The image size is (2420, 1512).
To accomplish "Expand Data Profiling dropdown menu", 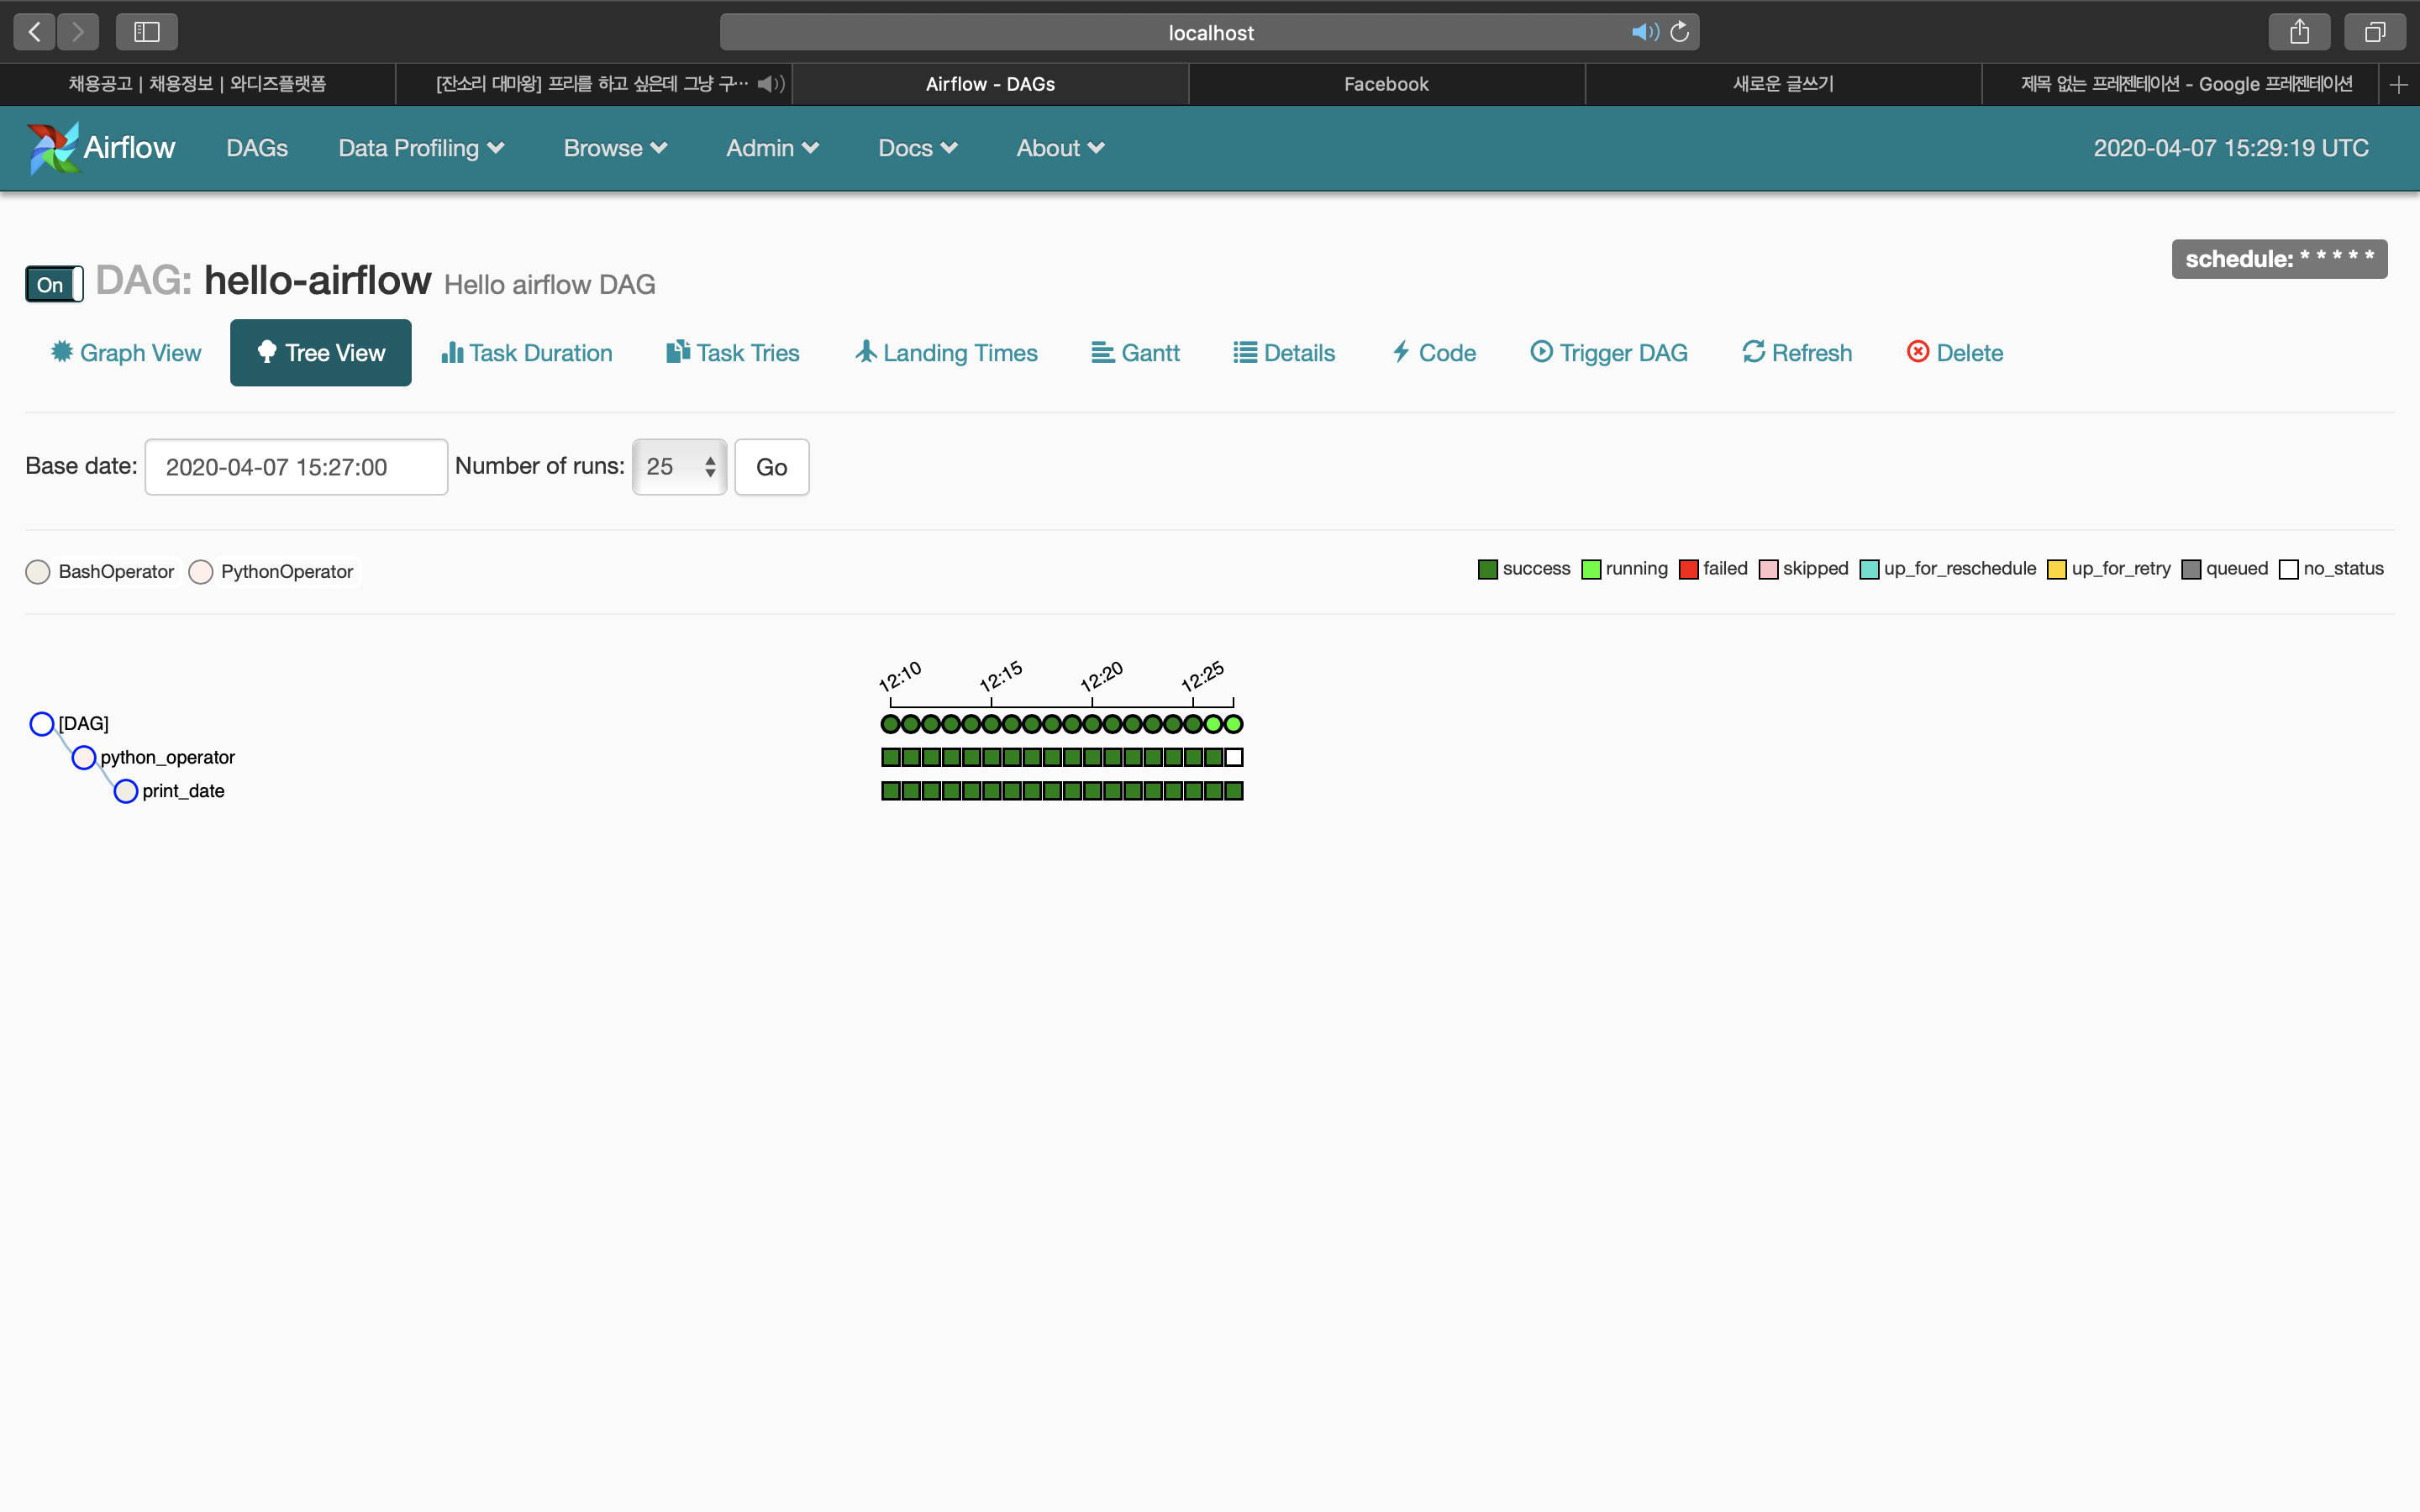I will coord(421,148).
